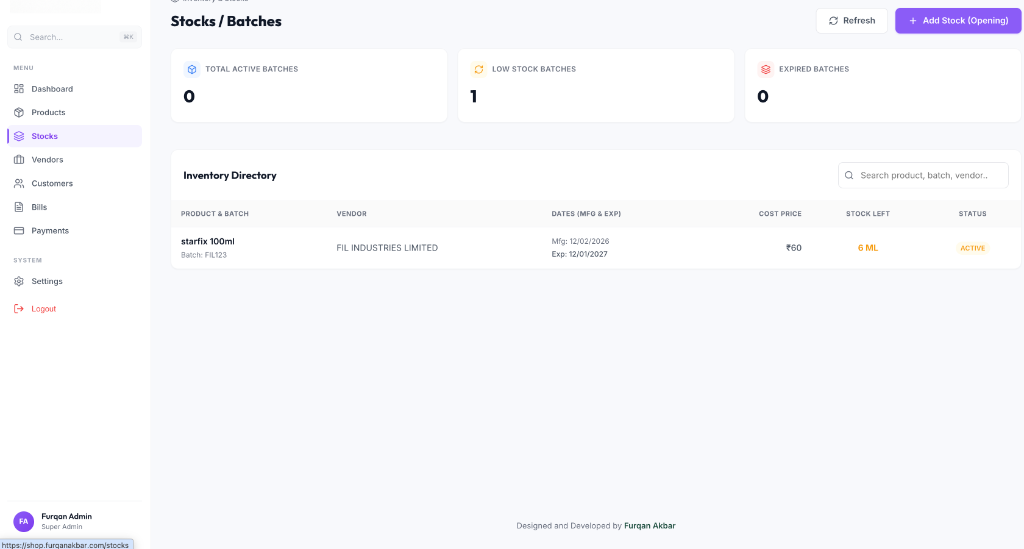Click the Low Stock Batches refresh icon
Image resolution: width=1024 pixels, height=549 pixels.
479,69
